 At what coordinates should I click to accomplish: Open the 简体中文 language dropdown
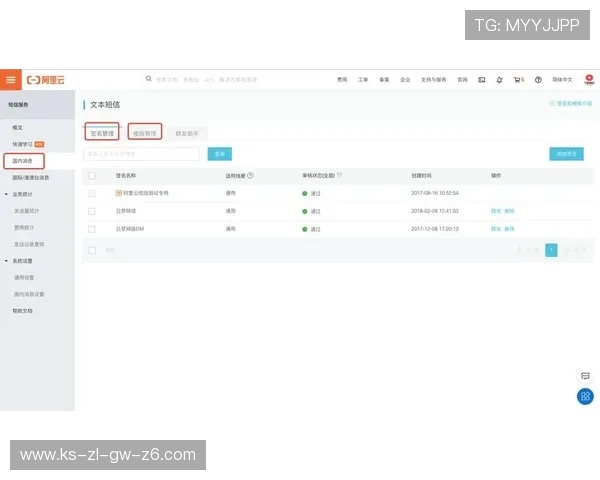[562, 80]
